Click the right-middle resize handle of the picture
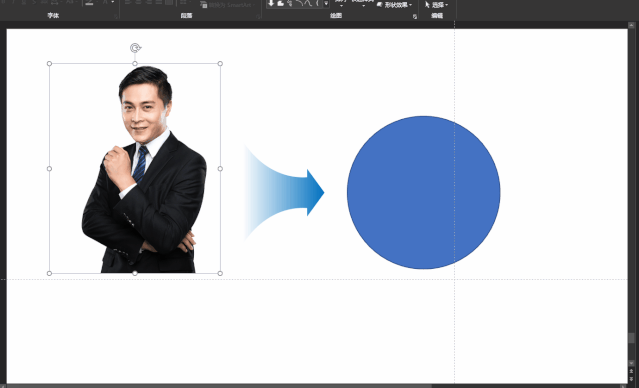Viewport: 639px width, 388px height. [x=220, y=168]
